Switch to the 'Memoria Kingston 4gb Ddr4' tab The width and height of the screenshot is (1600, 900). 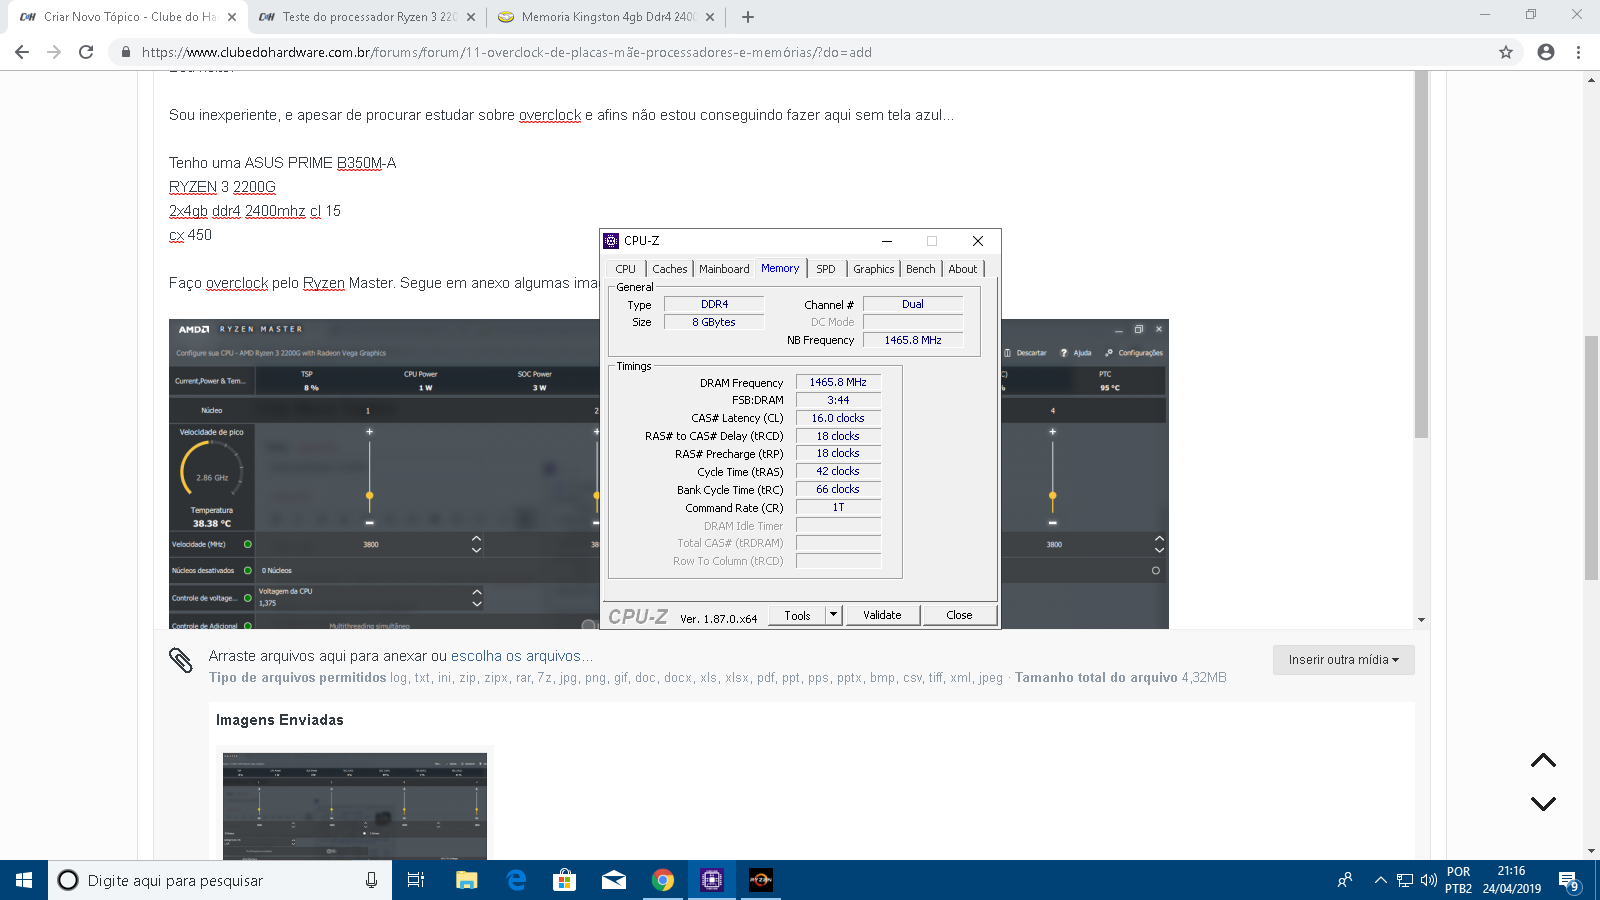[x=608, y=17]
